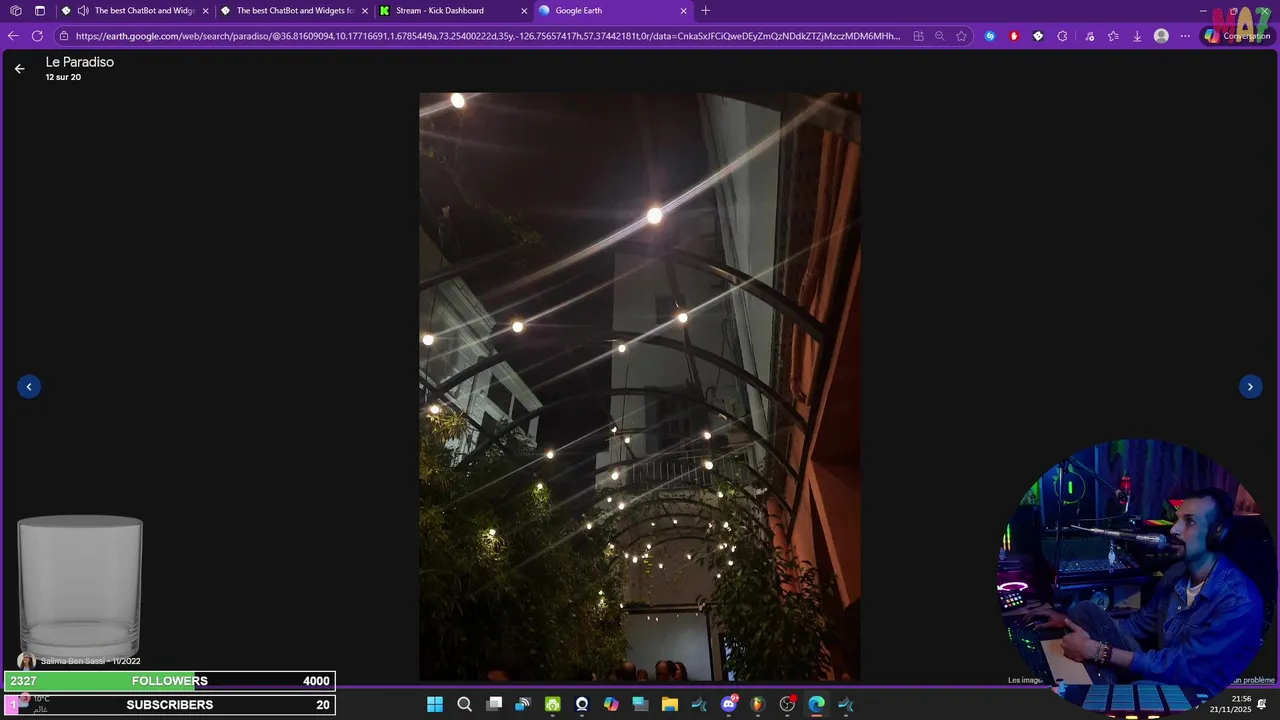Open the notifications icon beside the clock

click(1262, 704)
